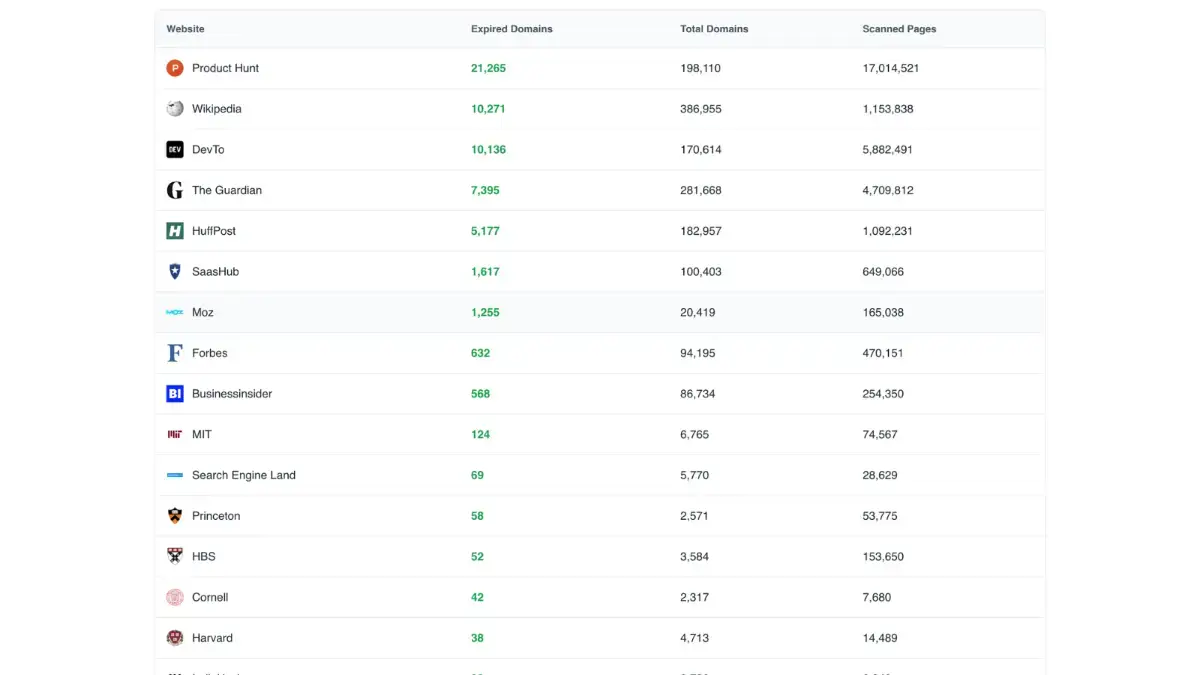Open the Harvard website name
Viewport: 1200px width, 675px height.
coord(212,638)
